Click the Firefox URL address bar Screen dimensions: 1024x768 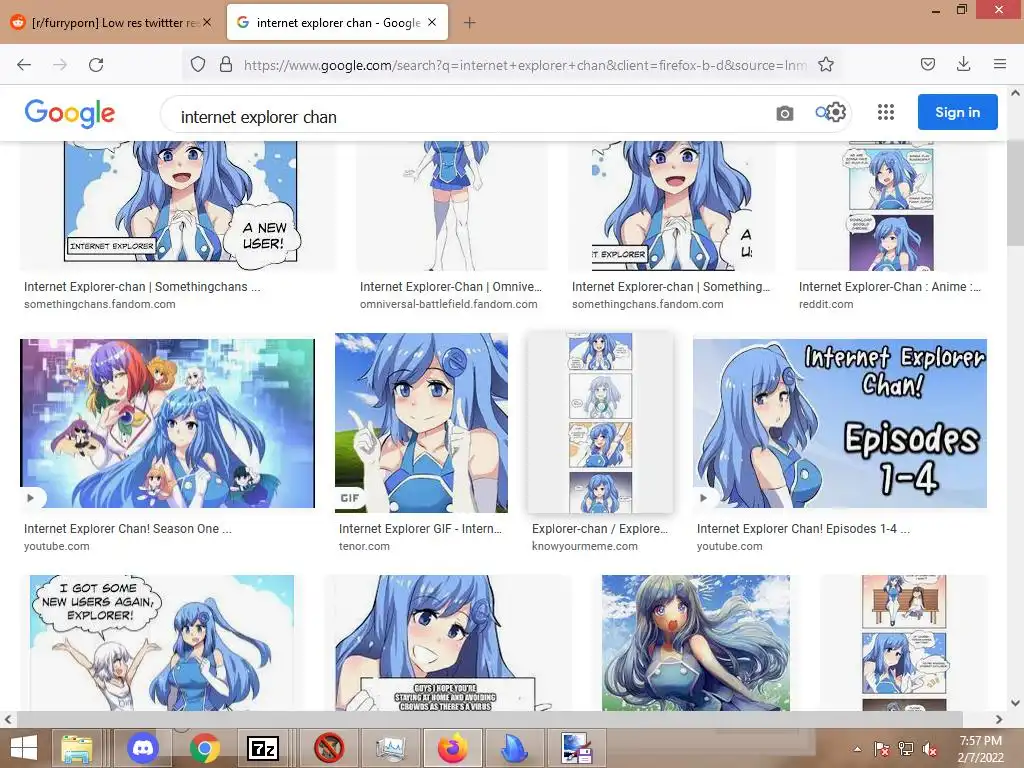tap(526, 65)
